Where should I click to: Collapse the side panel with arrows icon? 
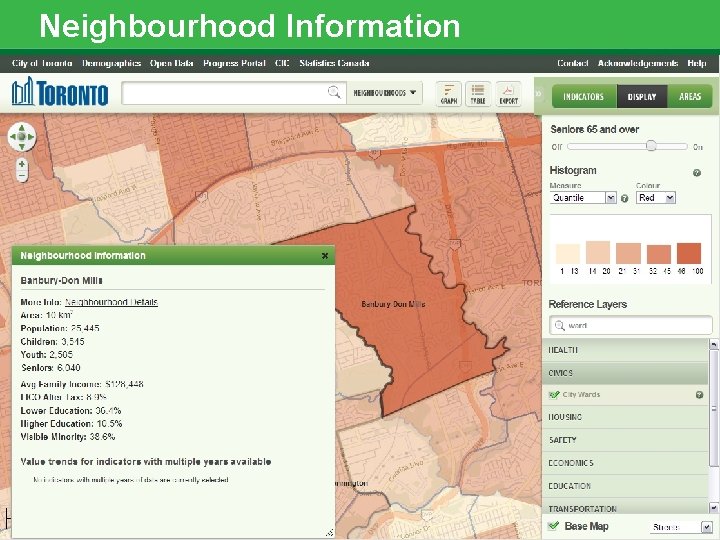point(539,94)
